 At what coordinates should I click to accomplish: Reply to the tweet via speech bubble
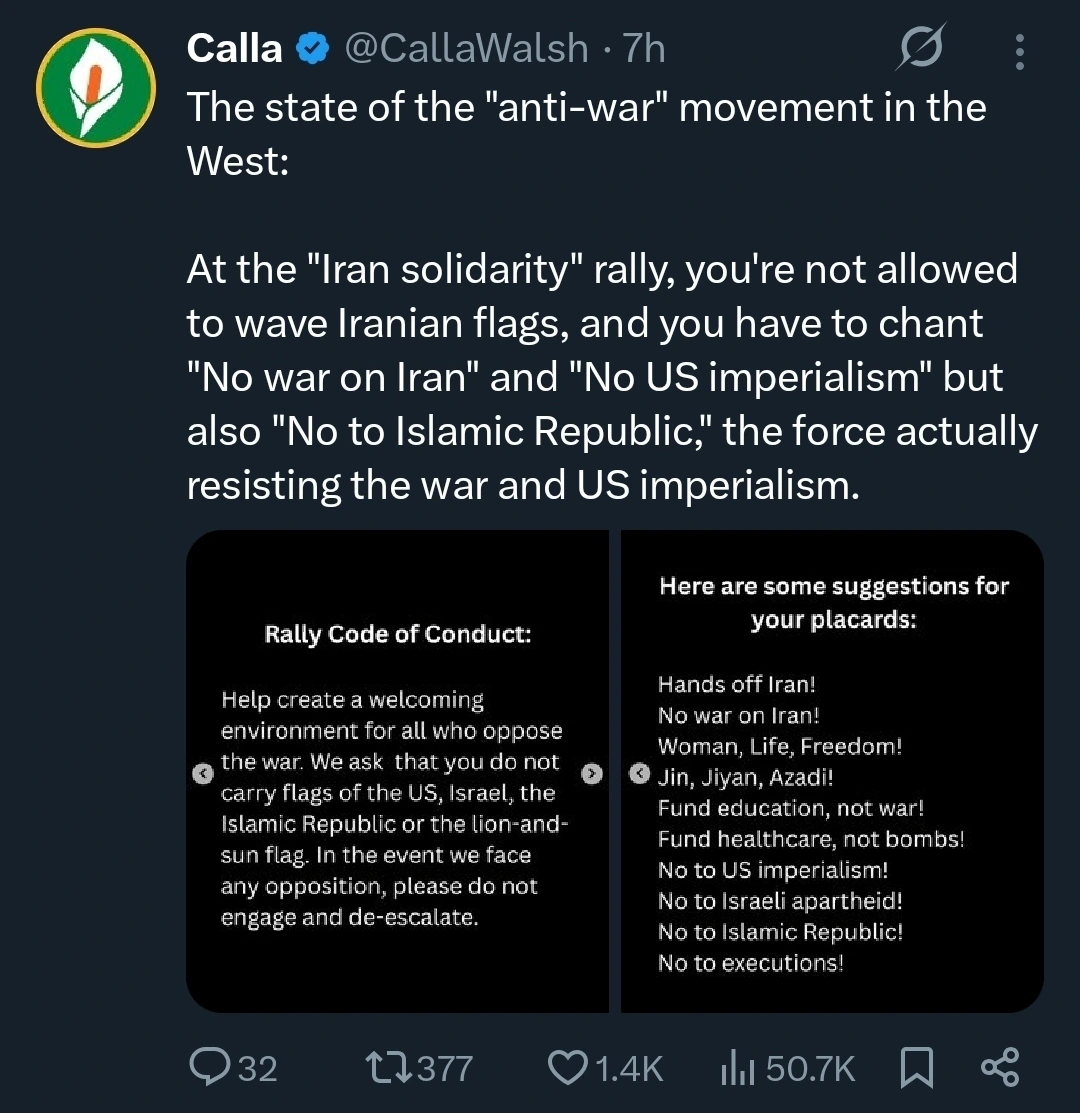point(210,1068)
